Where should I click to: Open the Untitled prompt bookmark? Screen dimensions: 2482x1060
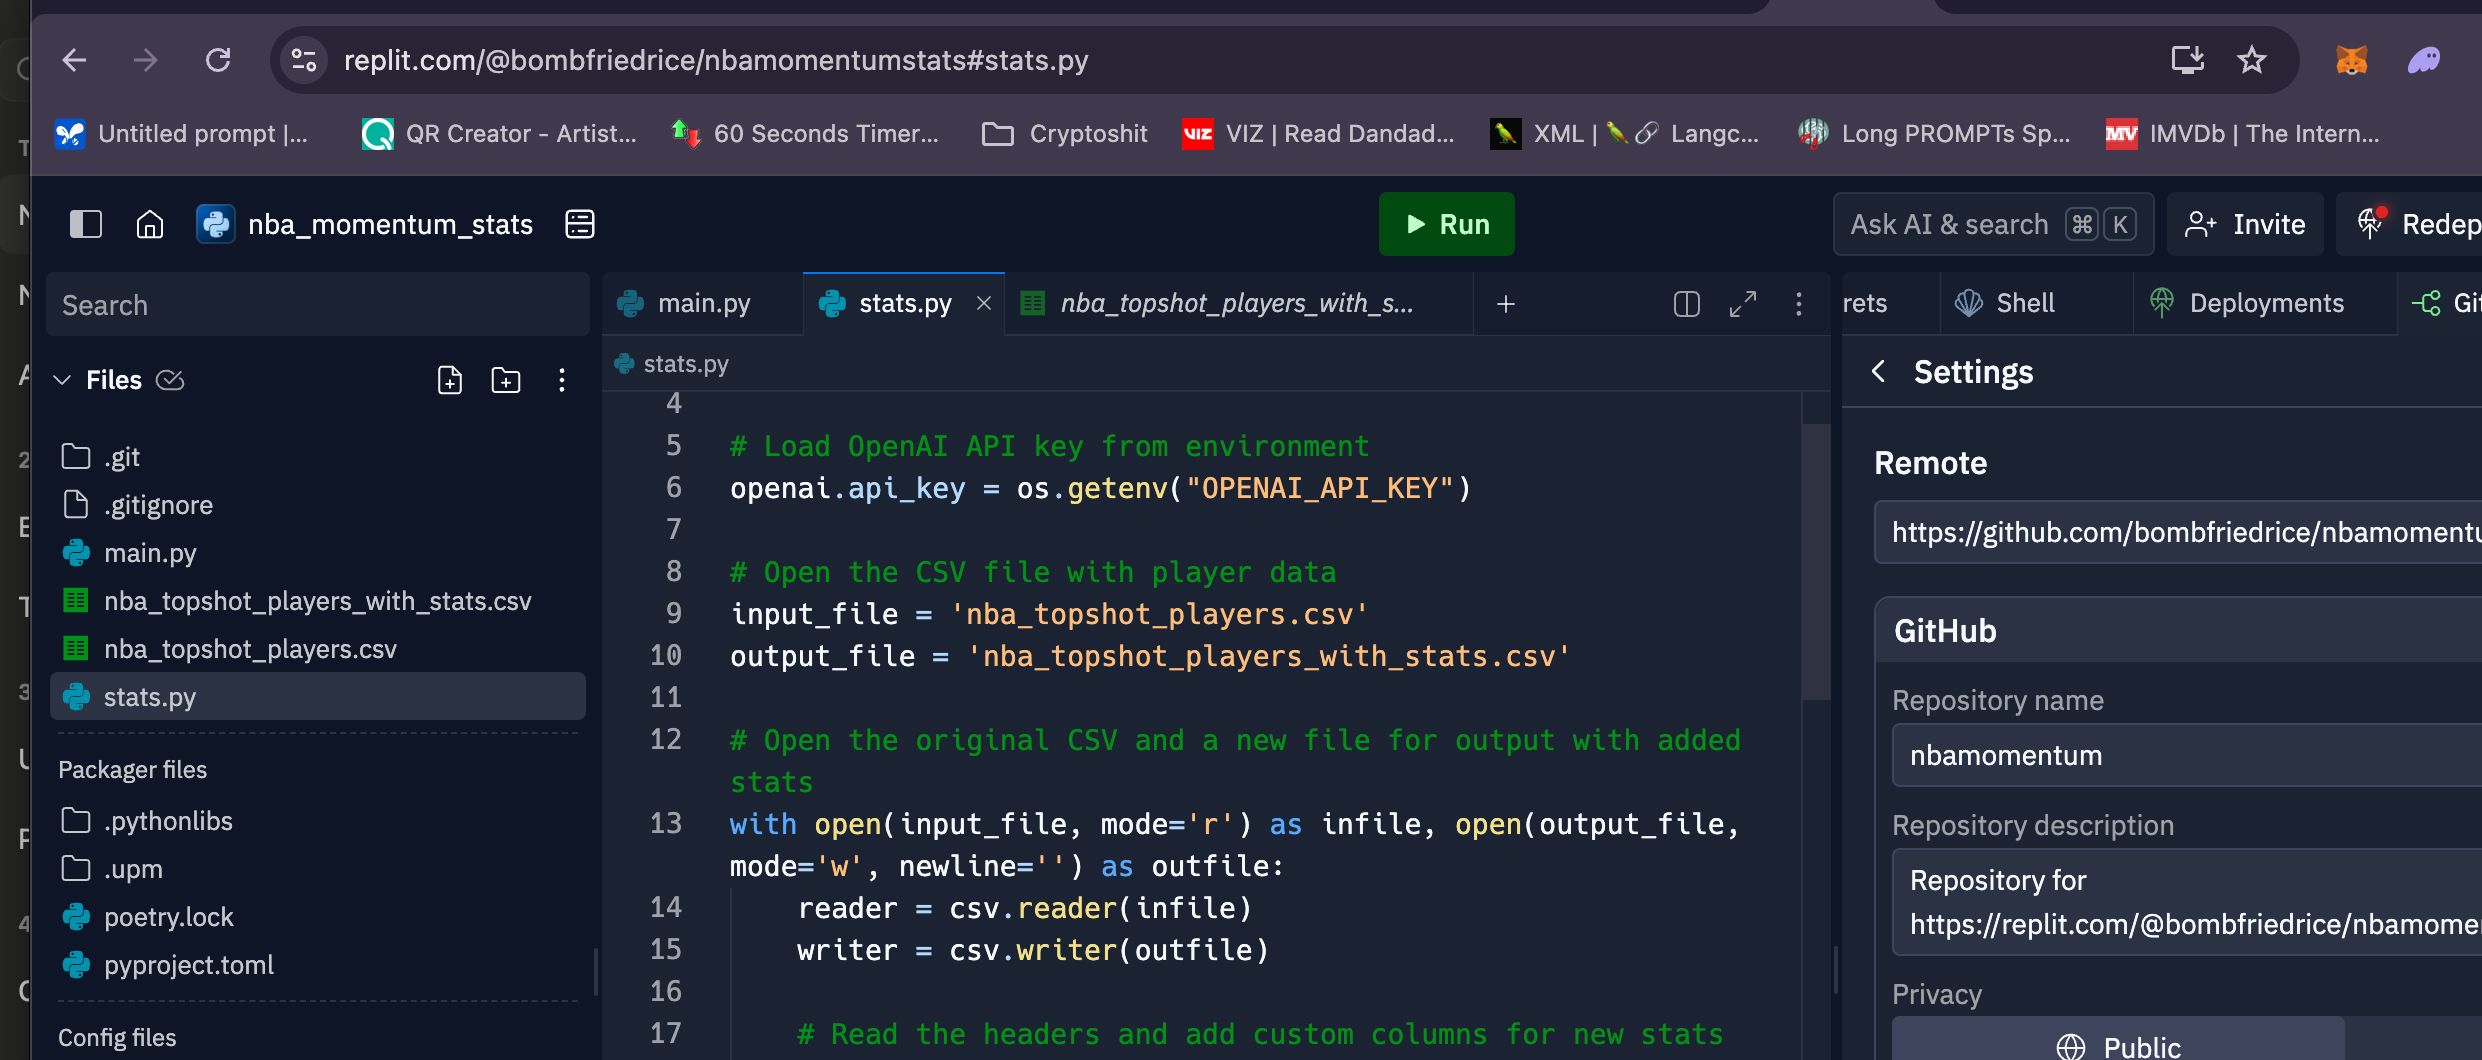181,133
